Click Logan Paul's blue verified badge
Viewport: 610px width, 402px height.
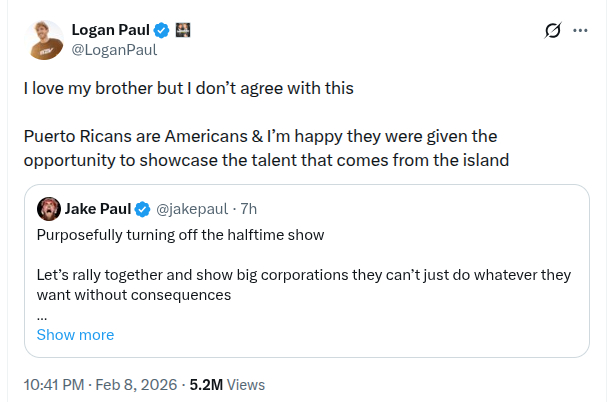(x=159, y=31)
